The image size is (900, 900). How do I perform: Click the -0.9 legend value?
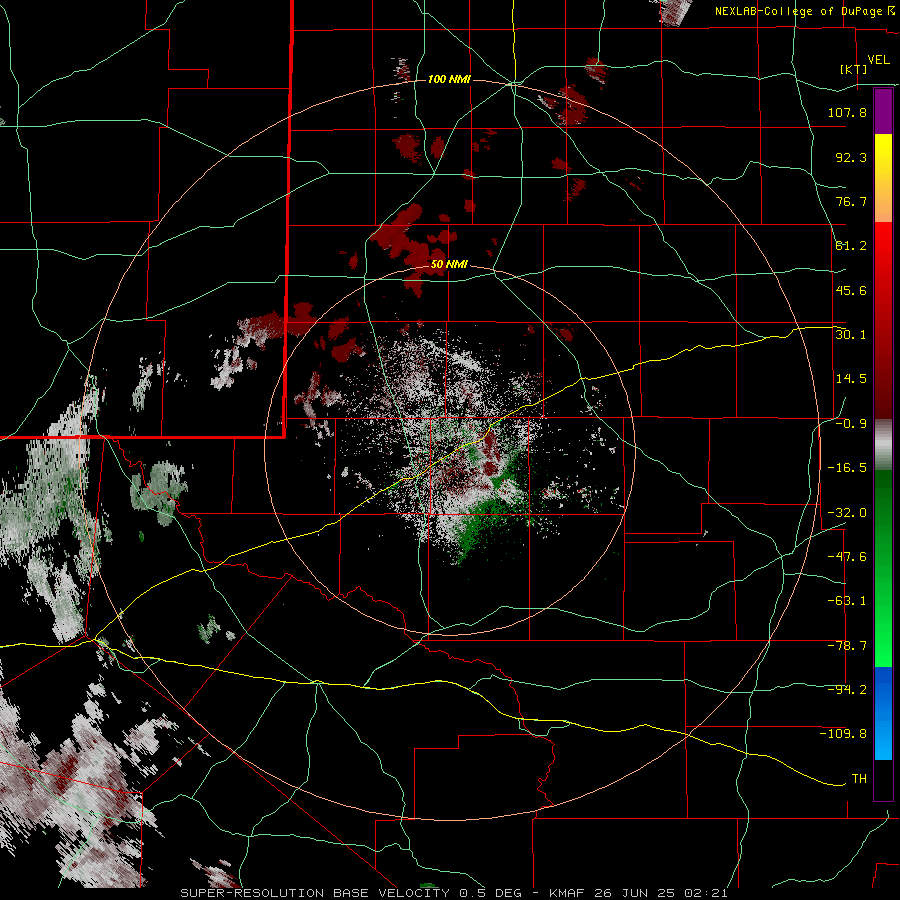pos(851,424)
